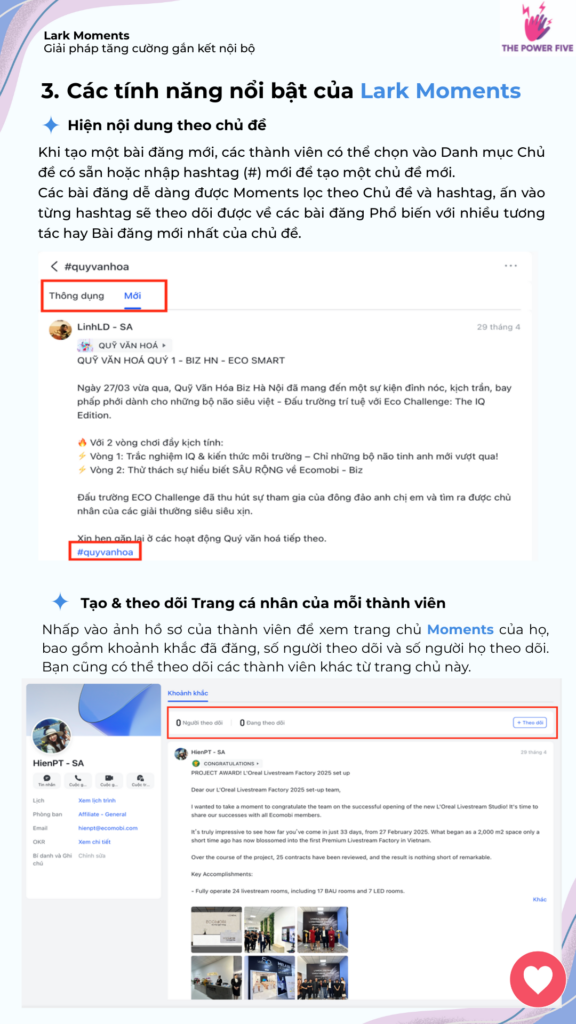Open the first photo thumbnail in post

(x=216, y=929)
